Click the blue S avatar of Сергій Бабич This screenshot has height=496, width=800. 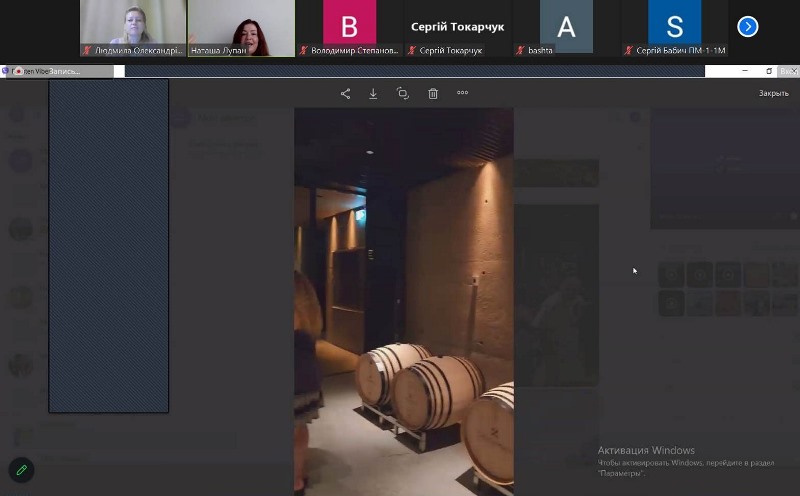674,24
